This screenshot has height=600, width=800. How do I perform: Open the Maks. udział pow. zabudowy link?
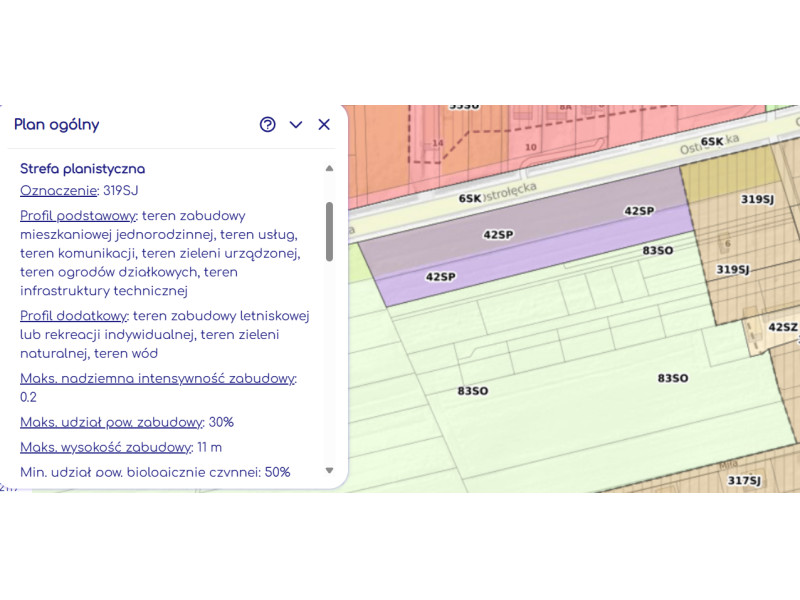(x=112, y=422)
